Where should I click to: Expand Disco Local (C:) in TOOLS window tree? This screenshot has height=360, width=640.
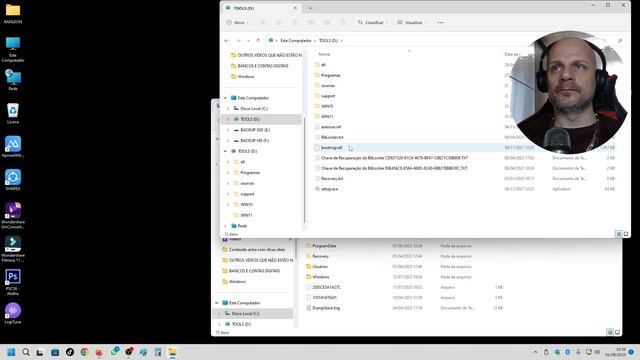click(x=228, y=109)
